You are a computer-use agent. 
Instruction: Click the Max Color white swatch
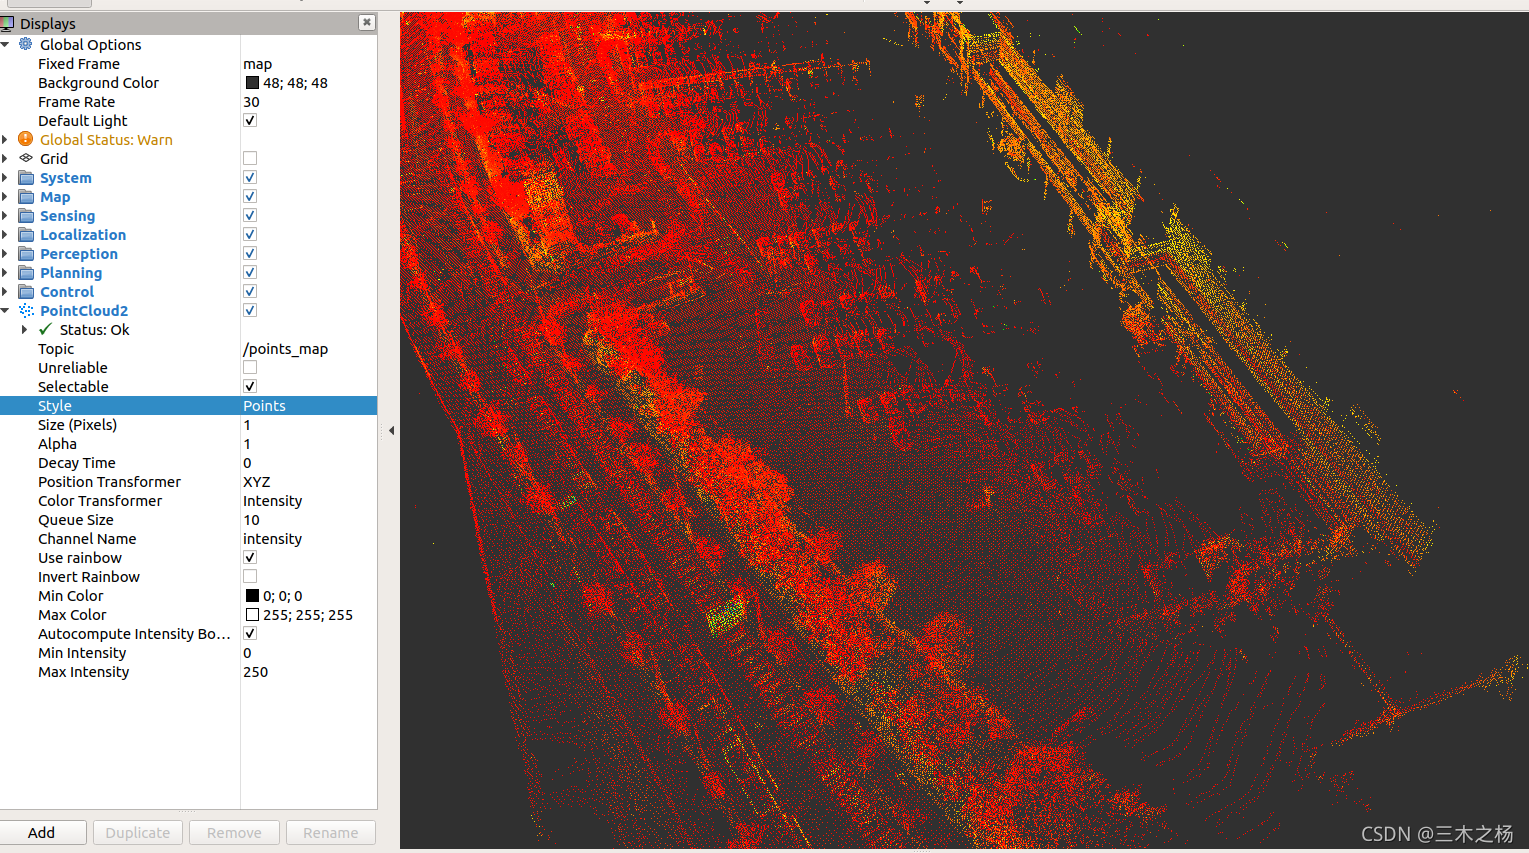tap(252, 614)
